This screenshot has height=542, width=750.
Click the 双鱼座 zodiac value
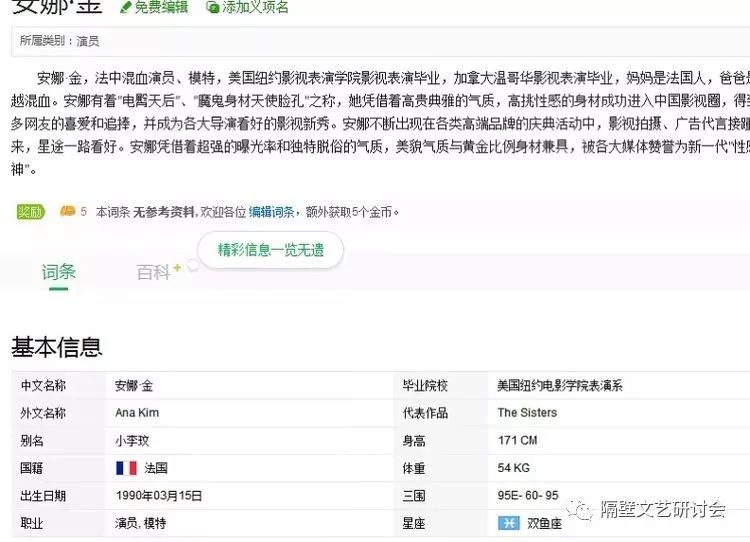tap(544, 523)
